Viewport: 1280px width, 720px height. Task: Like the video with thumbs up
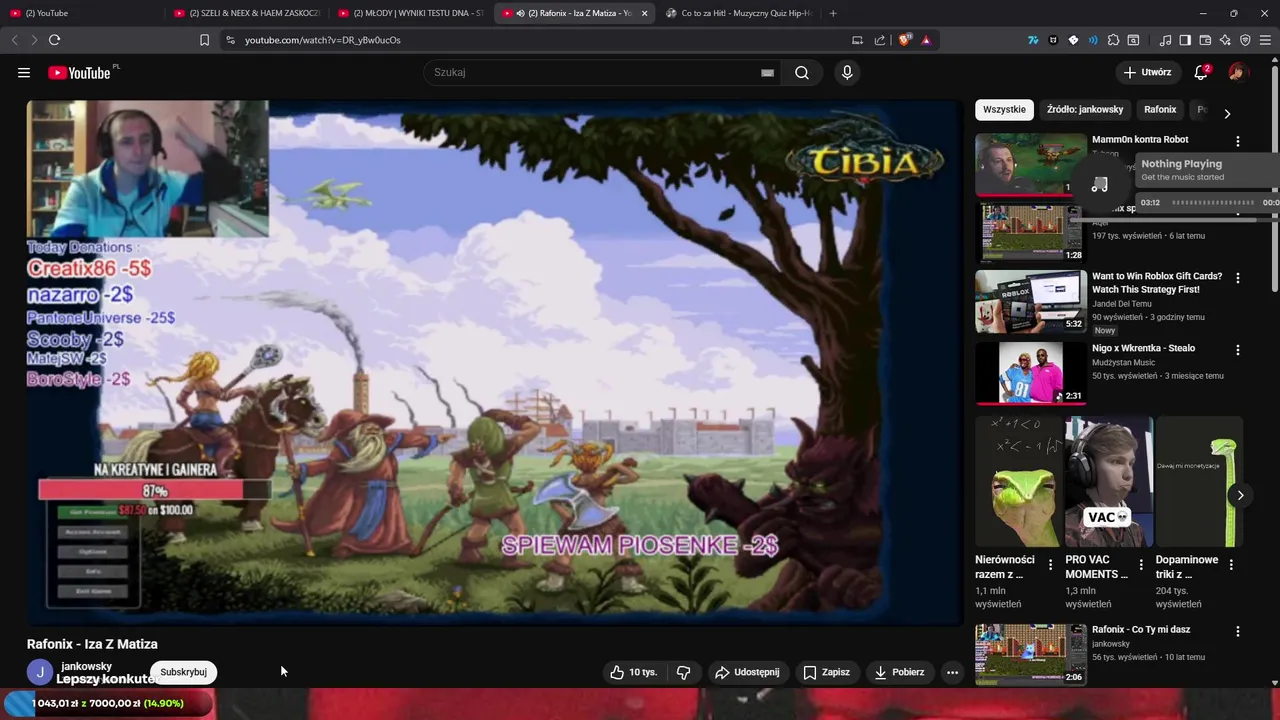(633, 672)
